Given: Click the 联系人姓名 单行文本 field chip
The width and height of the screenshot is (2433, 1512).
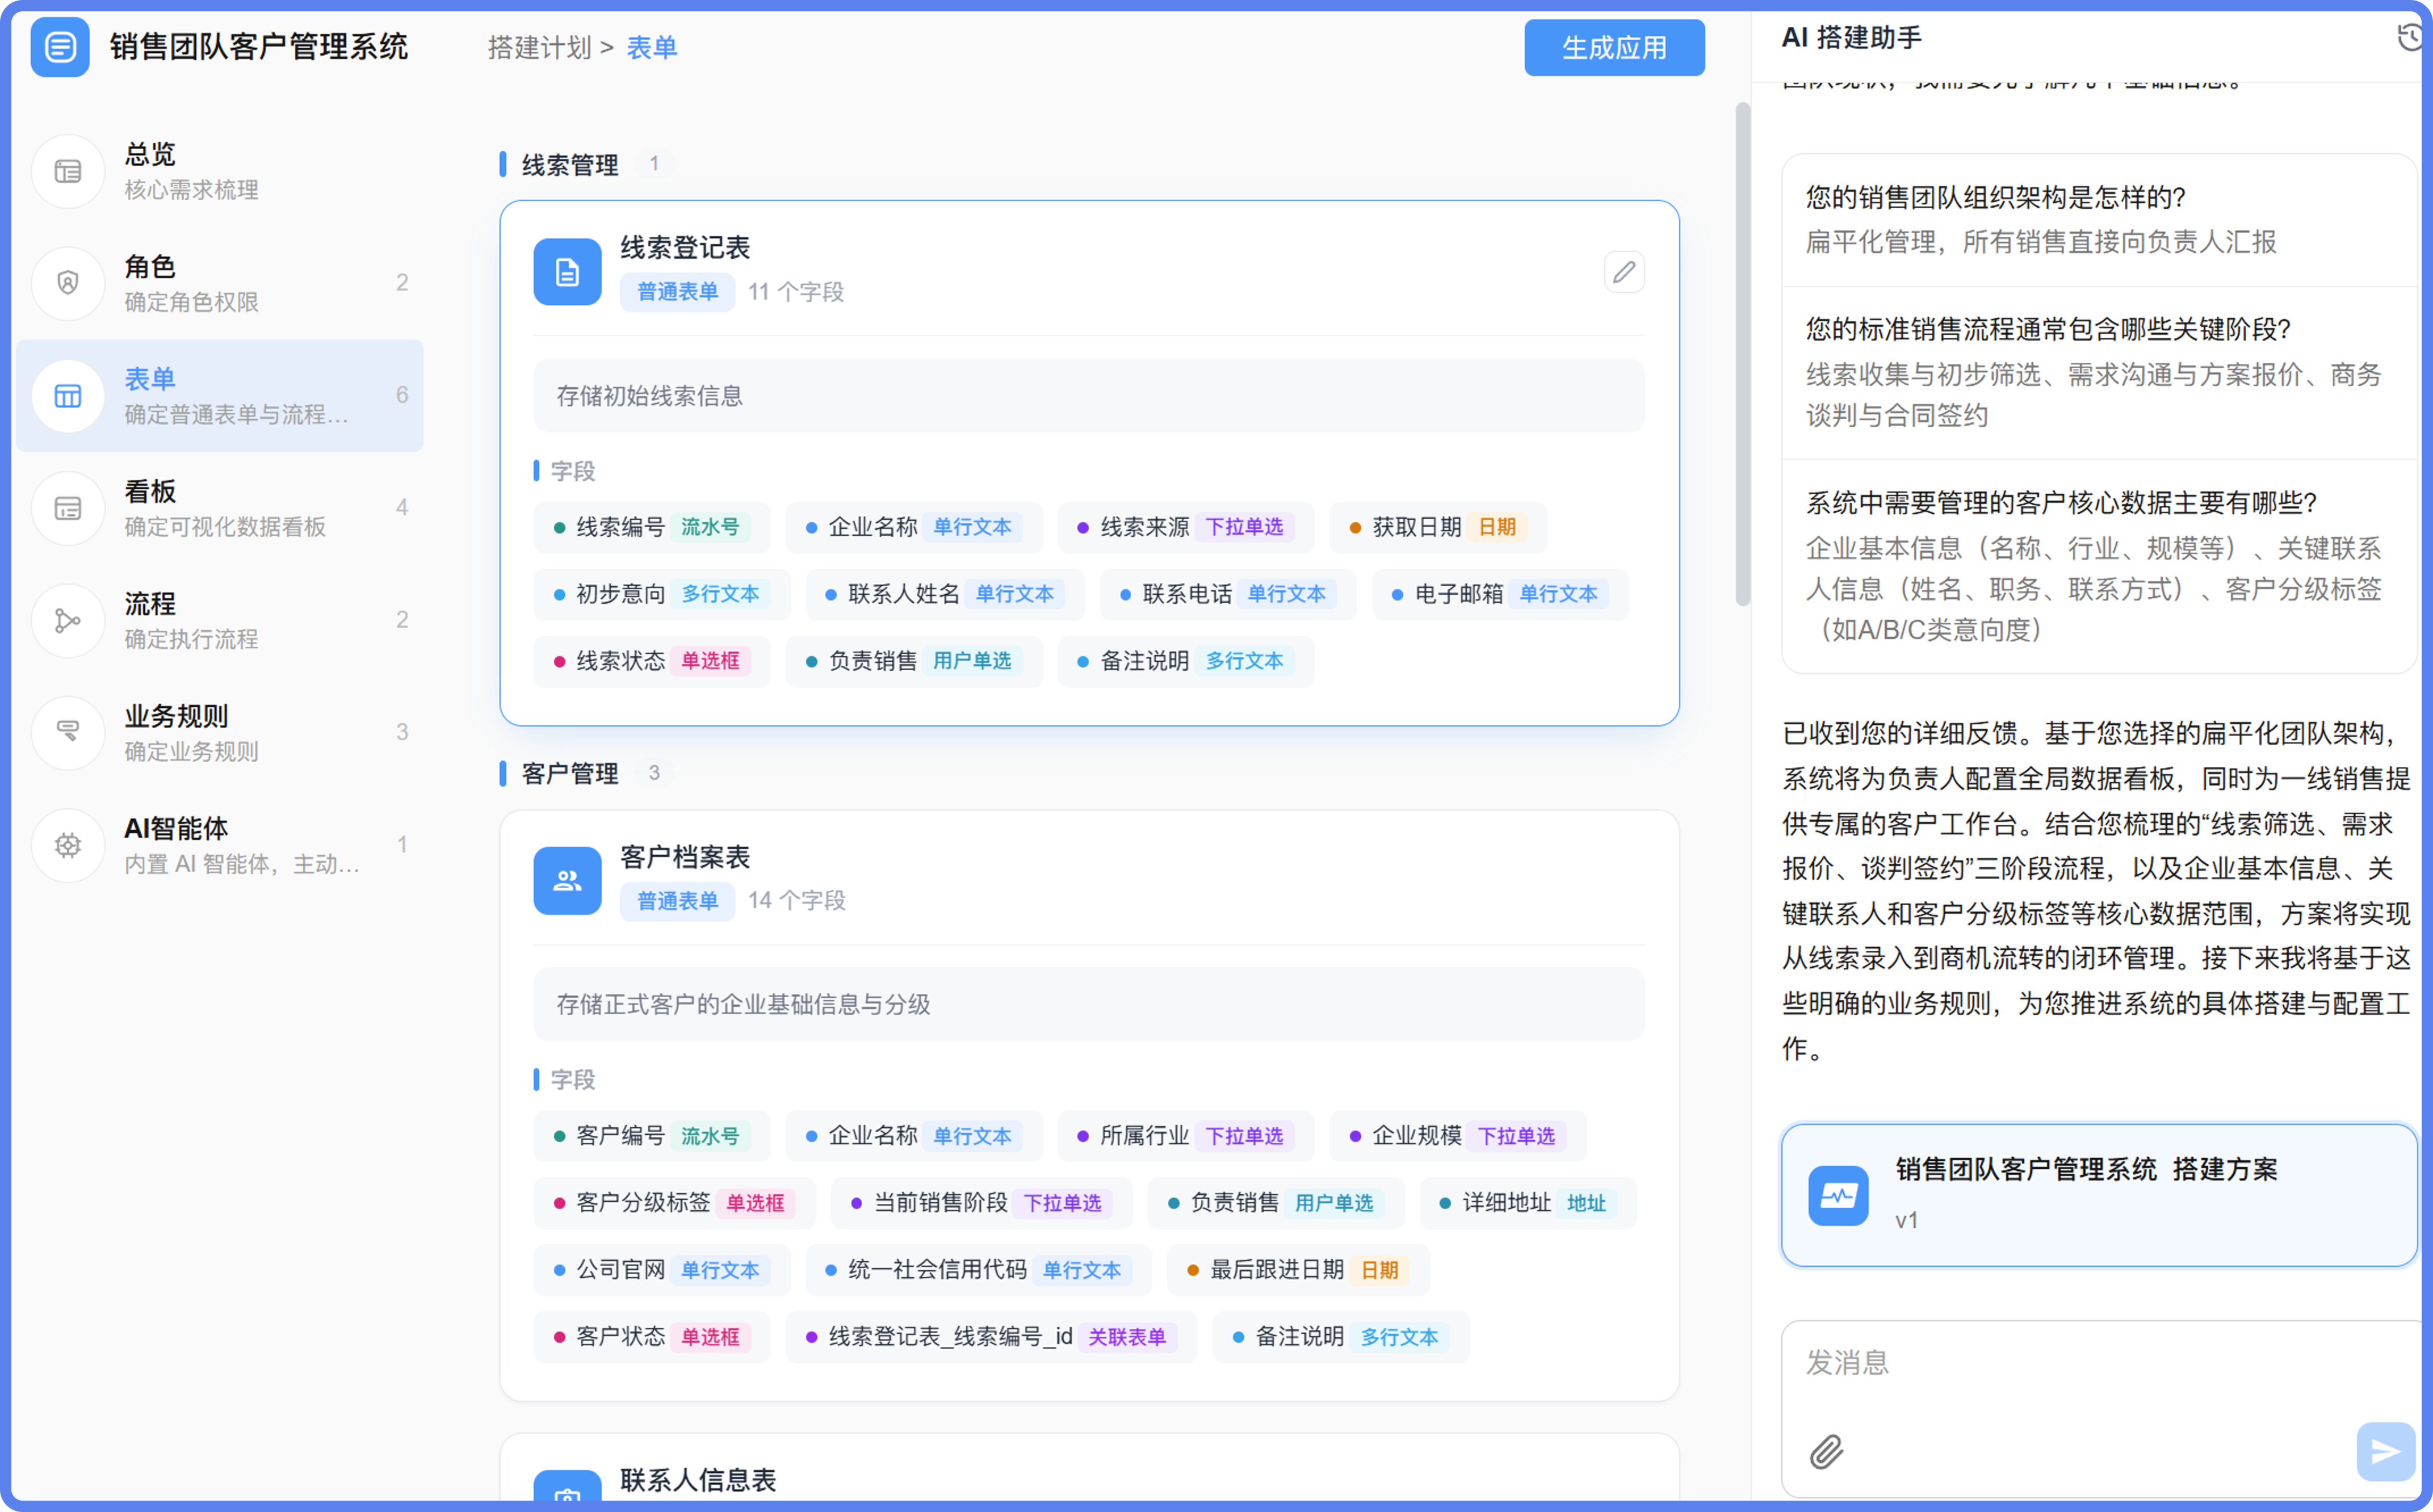Looking at the screenshot, I should tap(945, 594).
